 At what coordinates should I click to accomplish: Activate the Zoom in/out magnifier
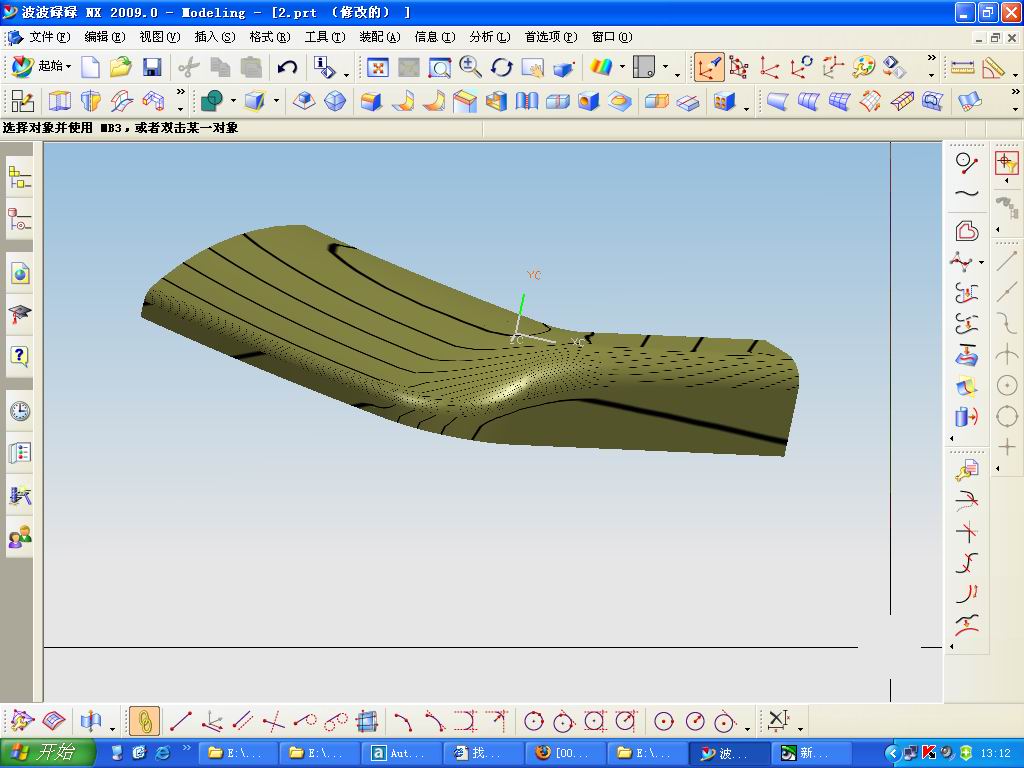point(470,67)
